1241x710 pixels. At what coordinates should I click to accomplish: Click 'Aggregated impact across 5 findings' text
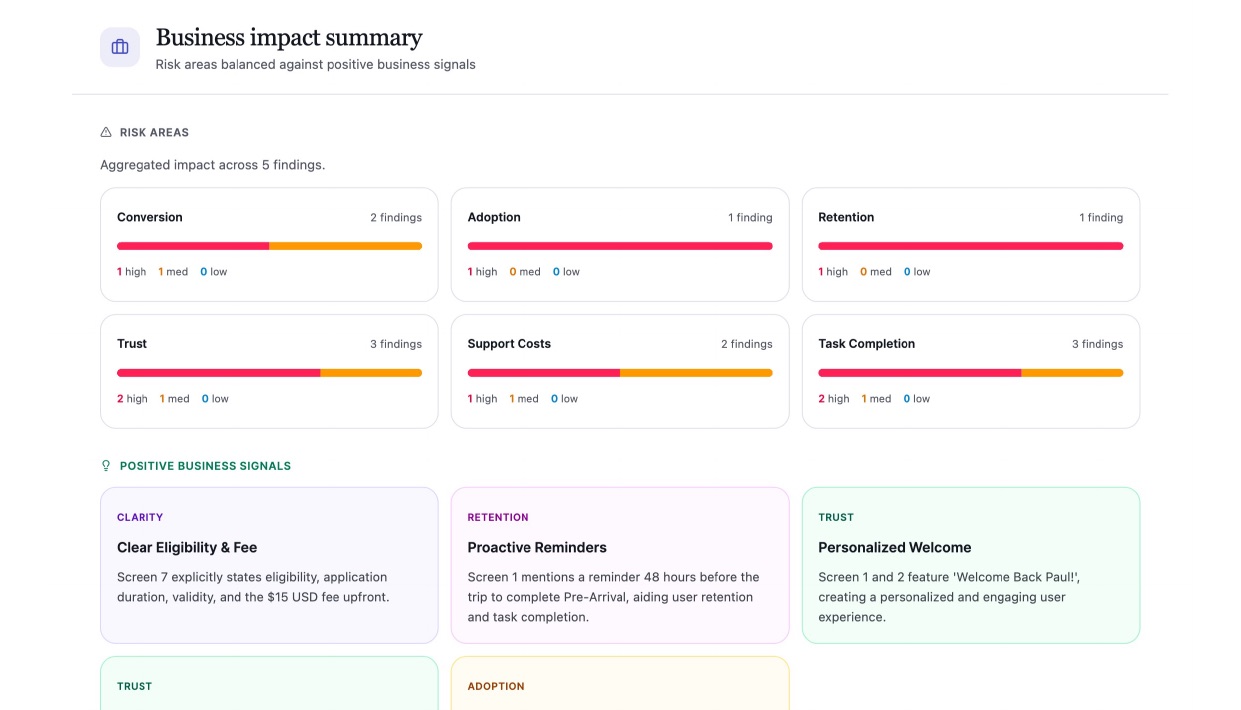point(212,165)
